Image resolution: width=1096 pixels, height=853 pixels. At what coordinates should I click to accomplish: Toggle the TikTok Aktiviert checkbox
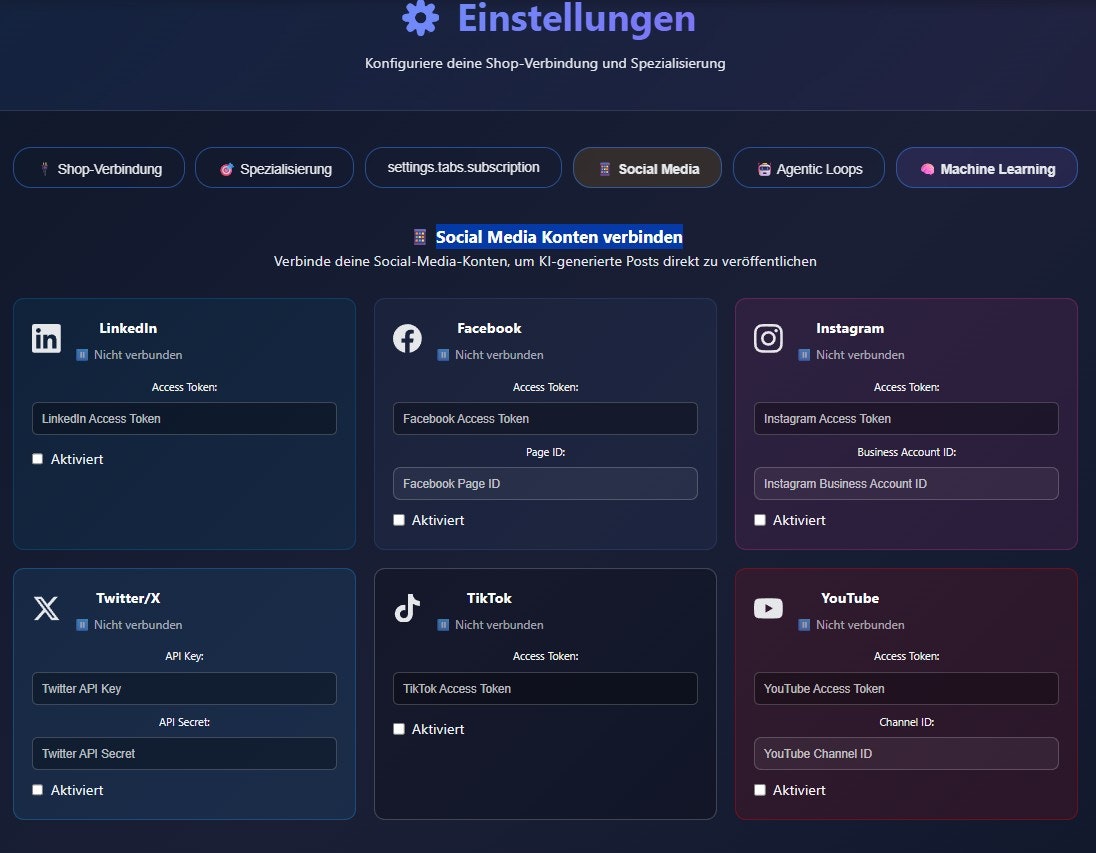coord(399,729)
